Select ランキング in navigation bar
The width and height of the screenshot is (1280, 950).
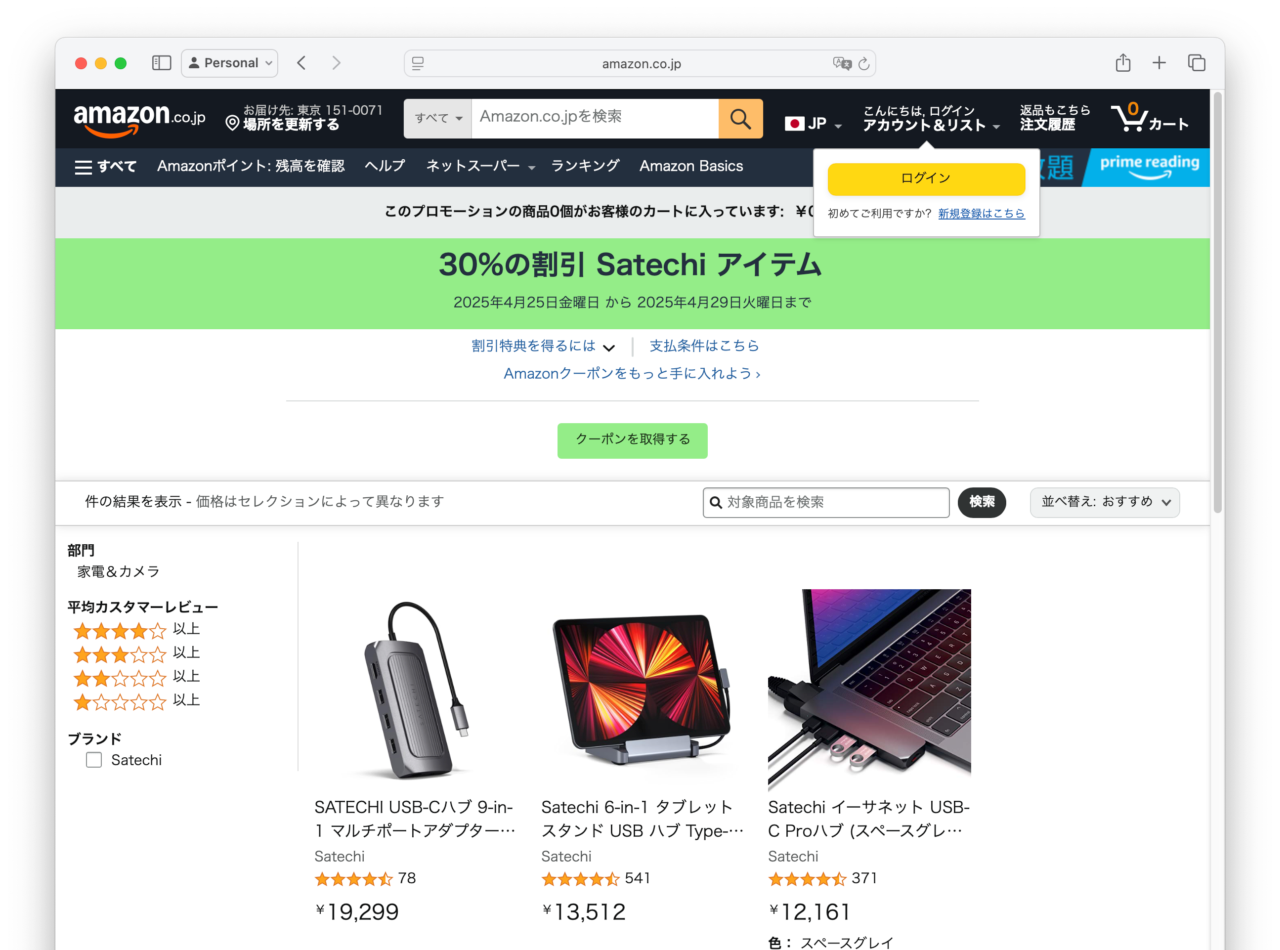pyautogui.click(x=585, y=166)
